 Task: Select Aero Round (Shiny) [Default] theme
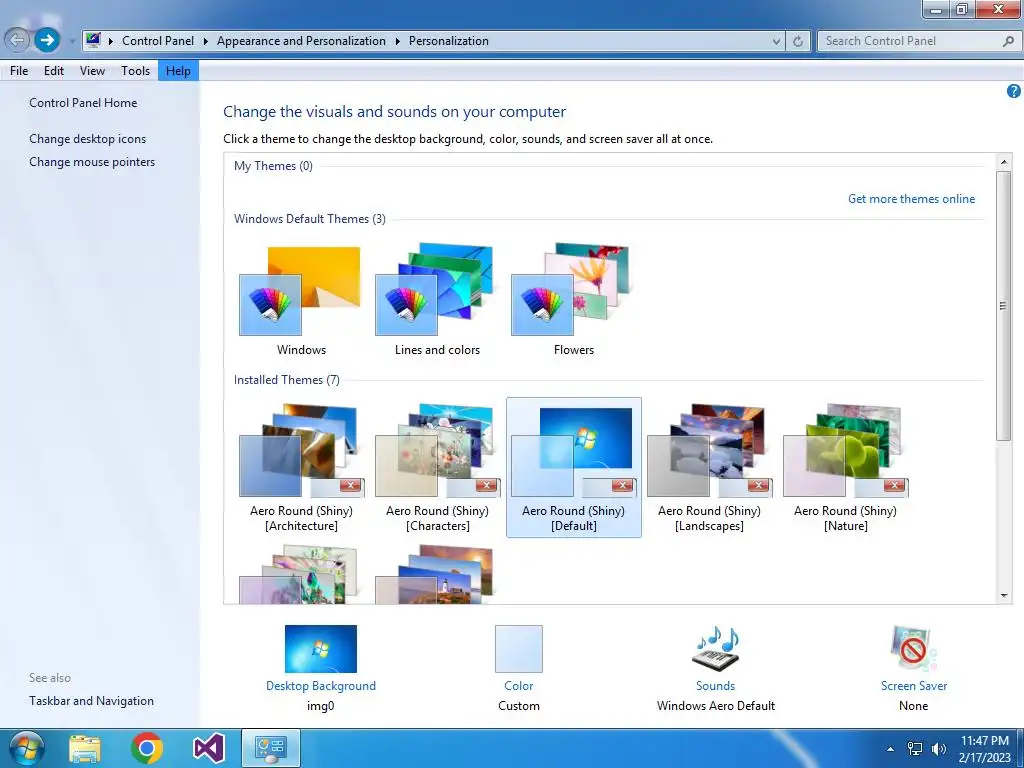(x=573, y=468)
